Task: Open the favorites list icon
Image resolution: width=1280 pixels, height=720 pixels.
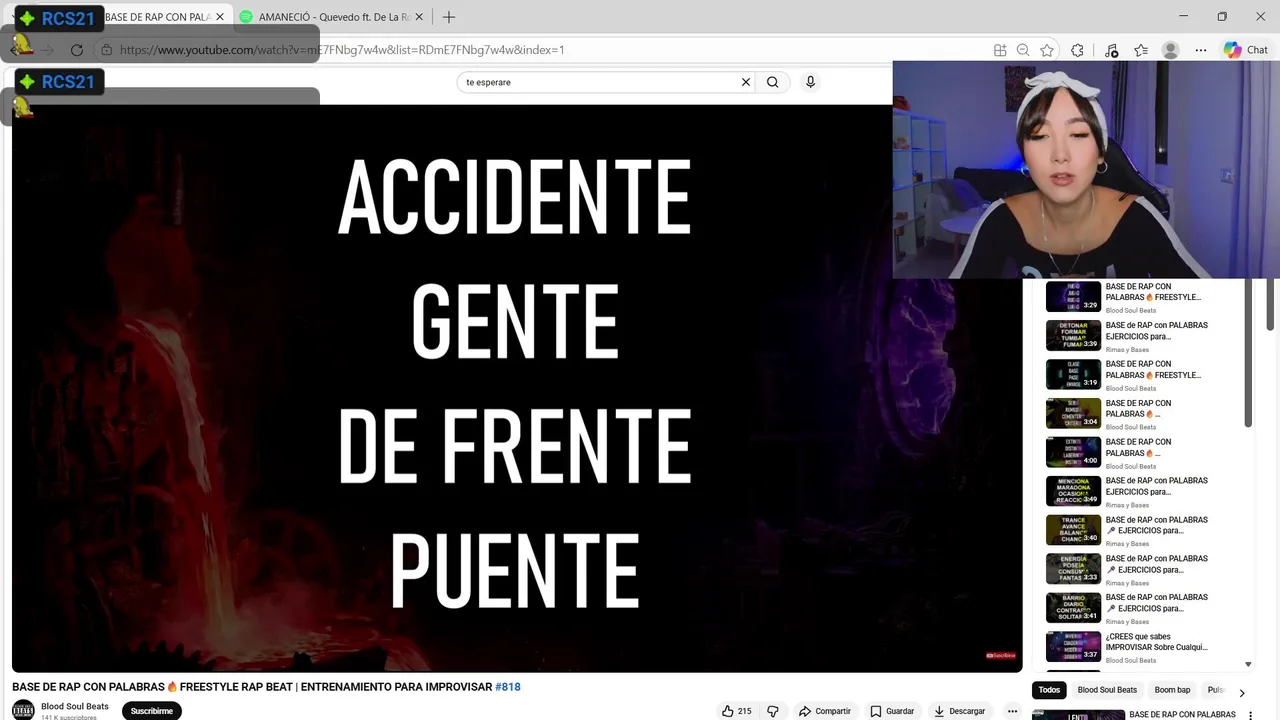Action: click(x=1141, y=50)
